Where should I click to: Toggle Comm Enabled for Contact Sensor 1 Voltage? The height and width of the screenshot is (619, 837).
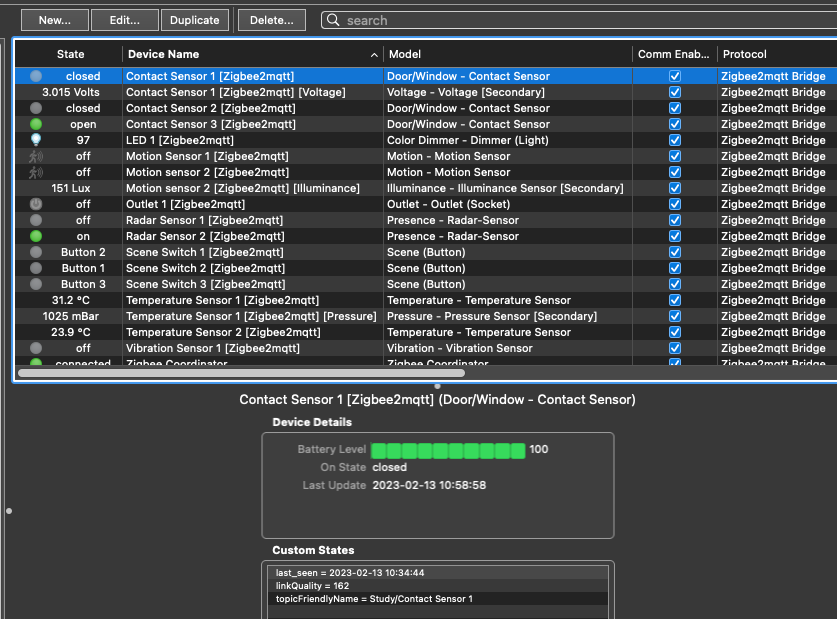675,92
